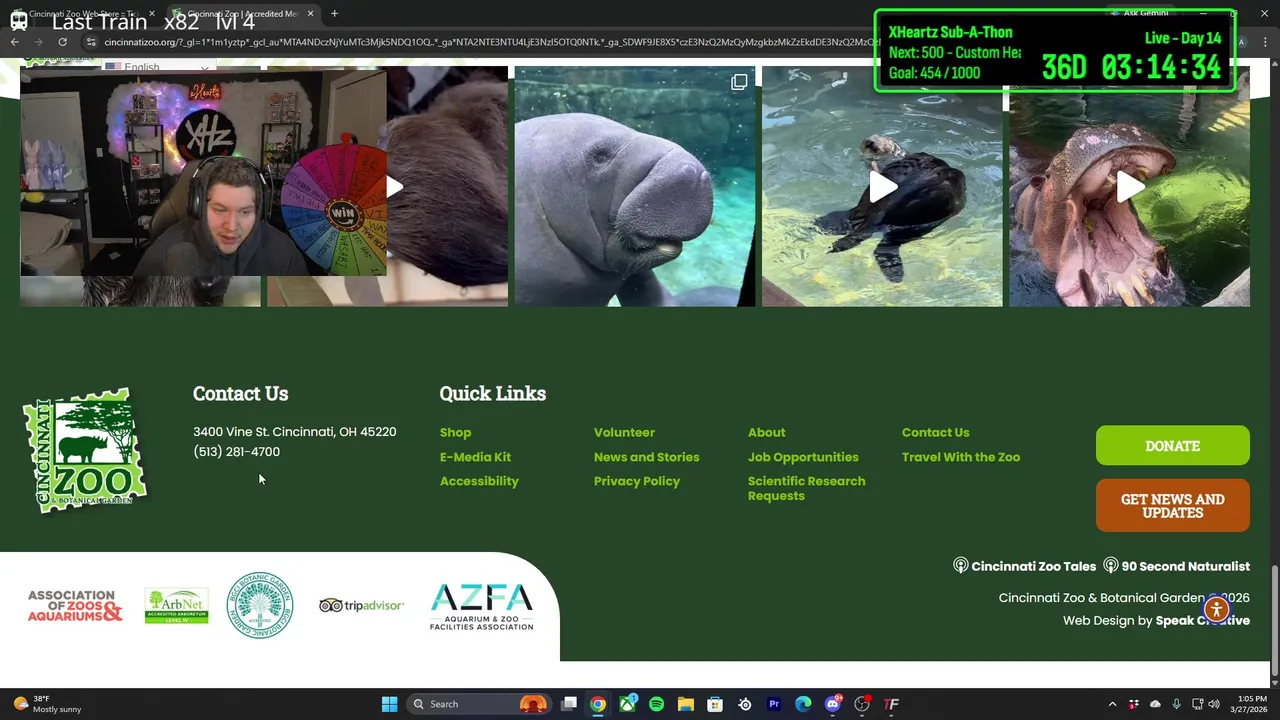Image resolution: width=1280 pixels, height=720 pixels.
Task: Open a new browser tab
Action: pos(334,13)
